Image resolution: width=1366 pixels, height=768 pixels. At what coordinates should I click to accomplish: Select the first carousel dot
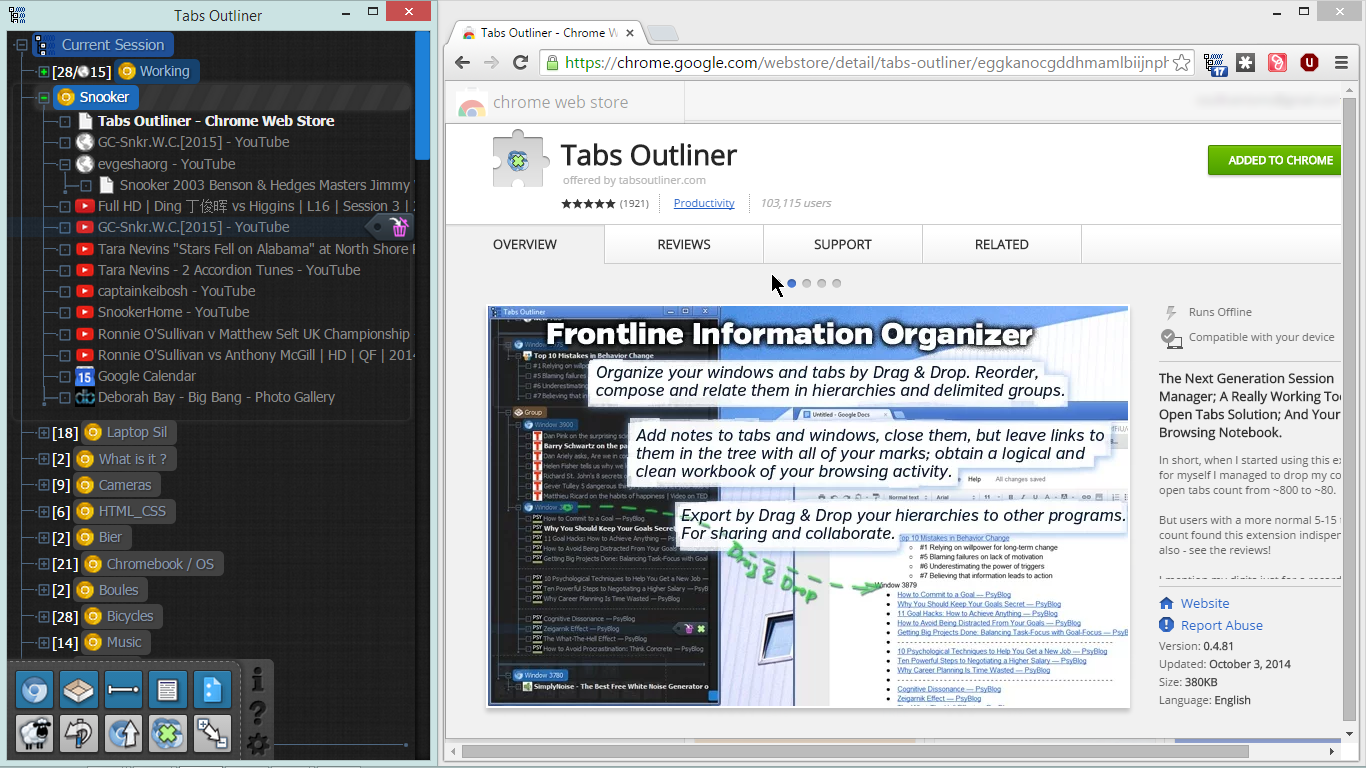[x=792, y=283]
